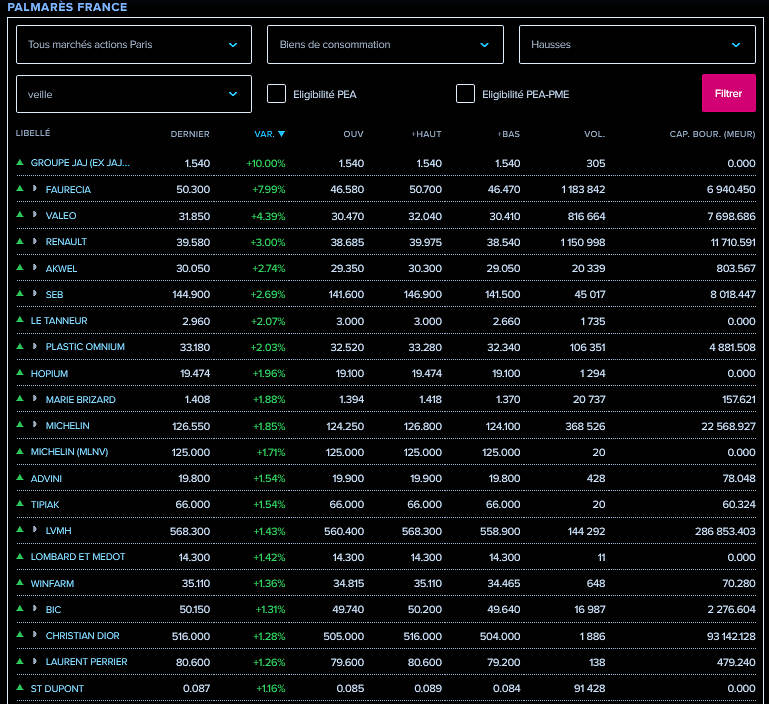Click the green up-trend icon beside HOPIUM
The width and height of the screenshot is (769, 704).
tap(20, 372)
